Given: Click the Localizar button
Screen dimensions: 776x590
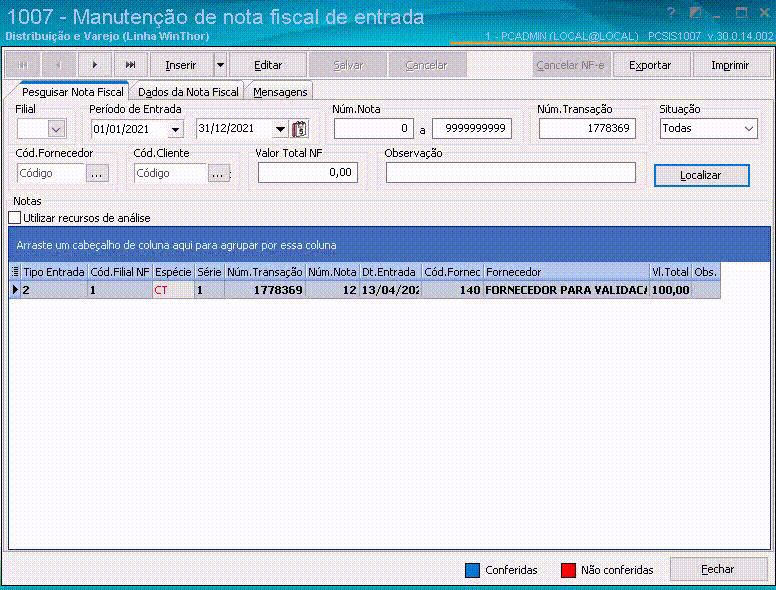Looking at the screenshot, I should coord(701,175).
